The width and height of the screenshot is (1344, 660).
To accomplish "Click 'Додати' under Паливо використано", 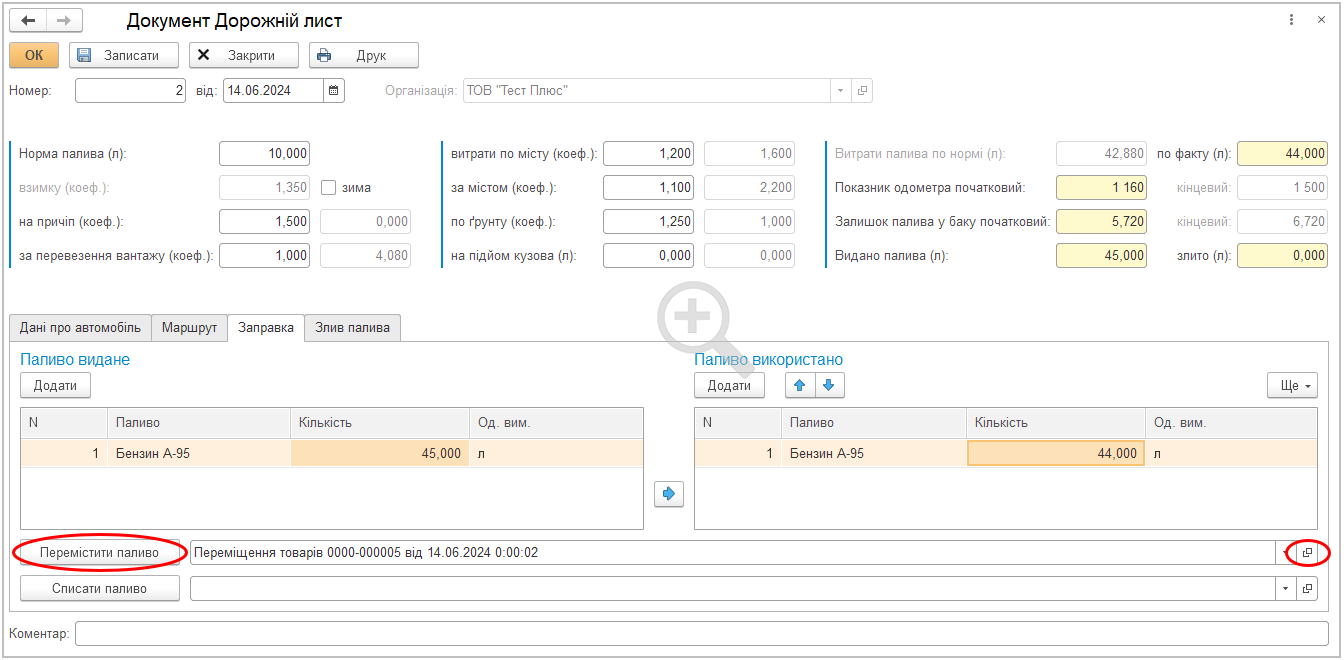I will (729, 385).
